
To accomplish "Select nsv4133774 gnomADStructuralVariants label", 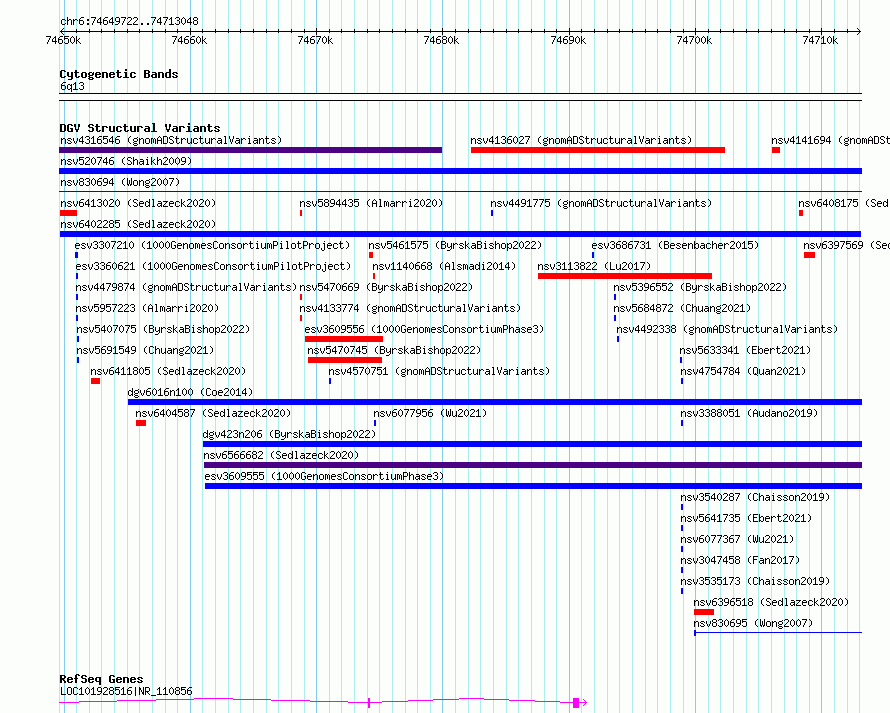I will click(x=410, y=308).
